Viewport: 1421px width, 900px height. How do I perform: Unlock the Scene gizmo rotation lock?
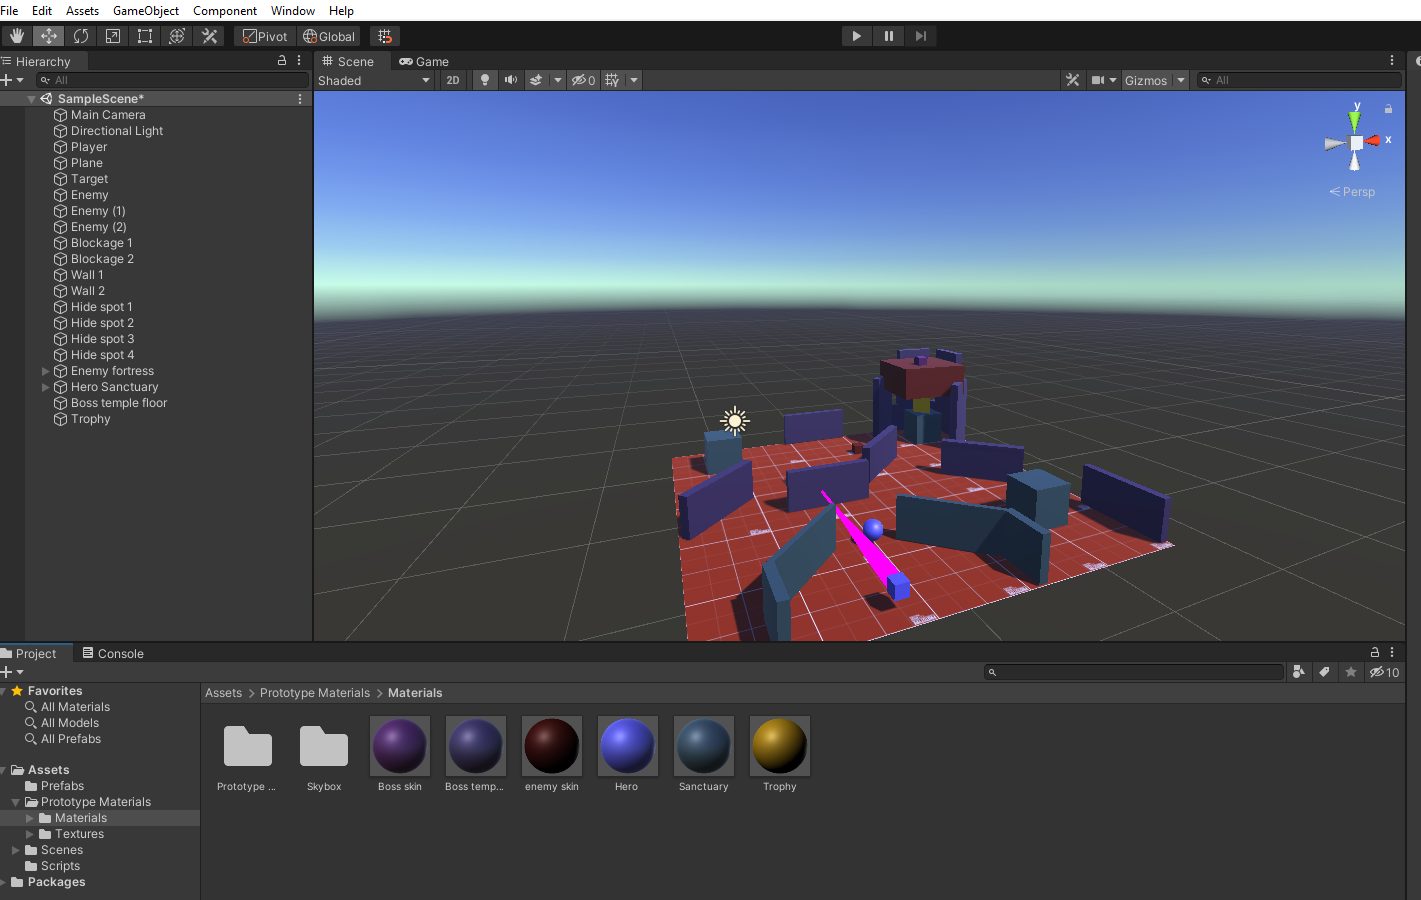coord(1388,108)
